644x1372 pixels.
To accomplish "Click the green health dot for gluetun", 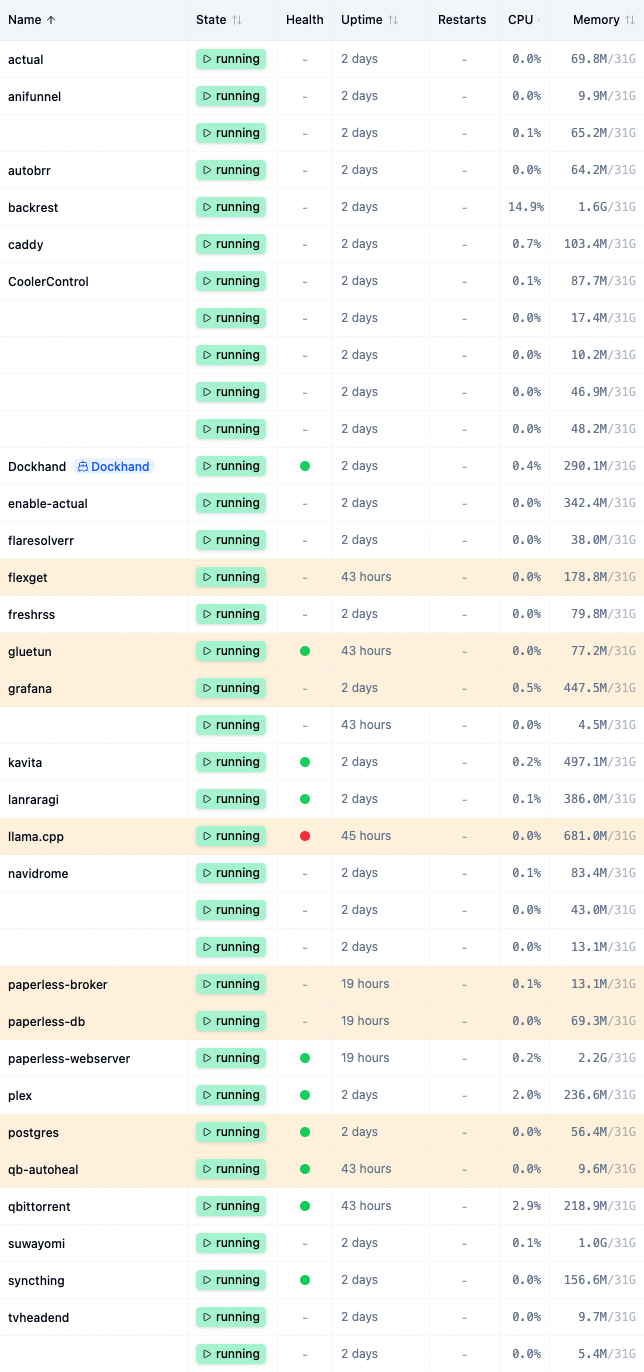I will (305, 651).
